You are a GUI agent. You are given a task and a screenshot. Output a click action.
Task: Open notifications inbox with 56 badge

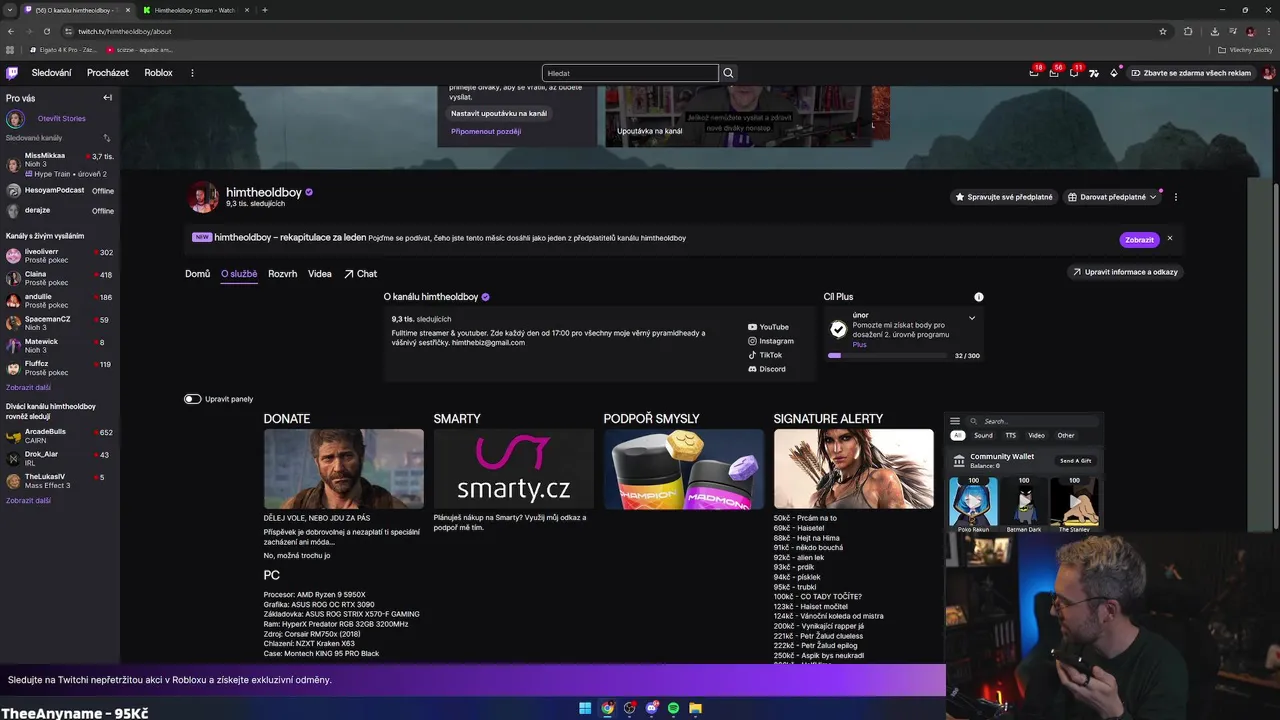[x=1054, y=73]
